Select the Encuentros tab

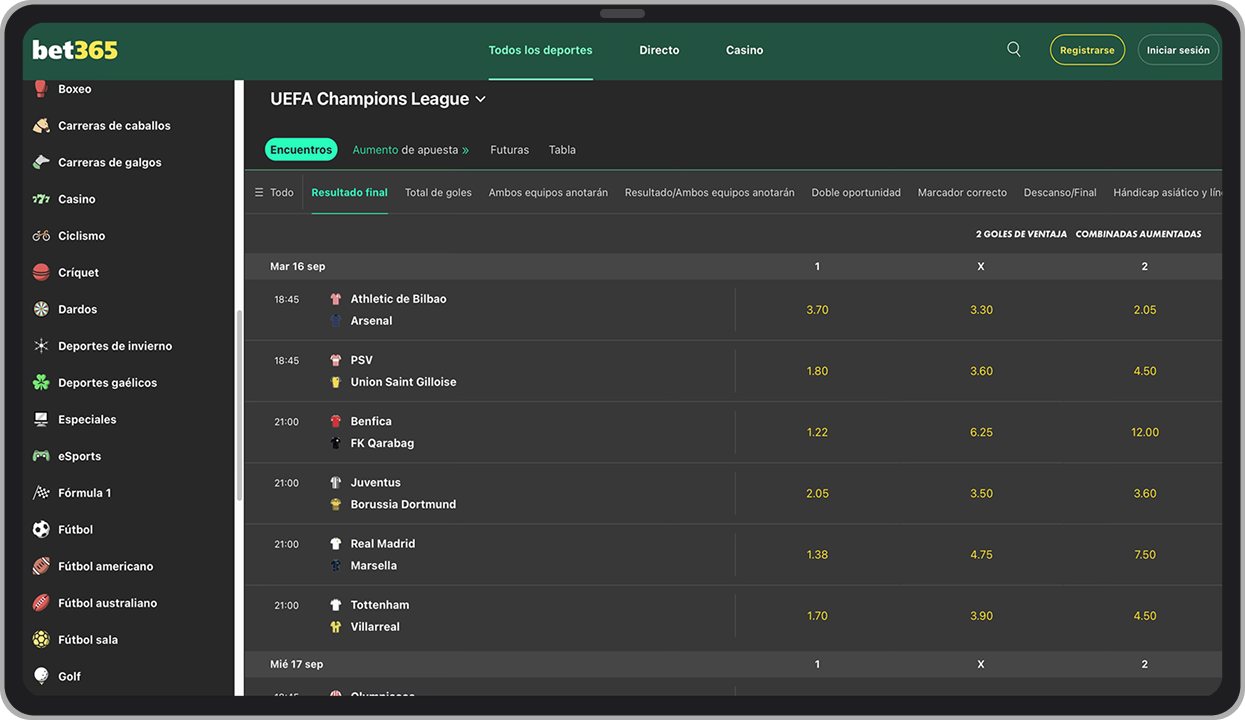301,150
